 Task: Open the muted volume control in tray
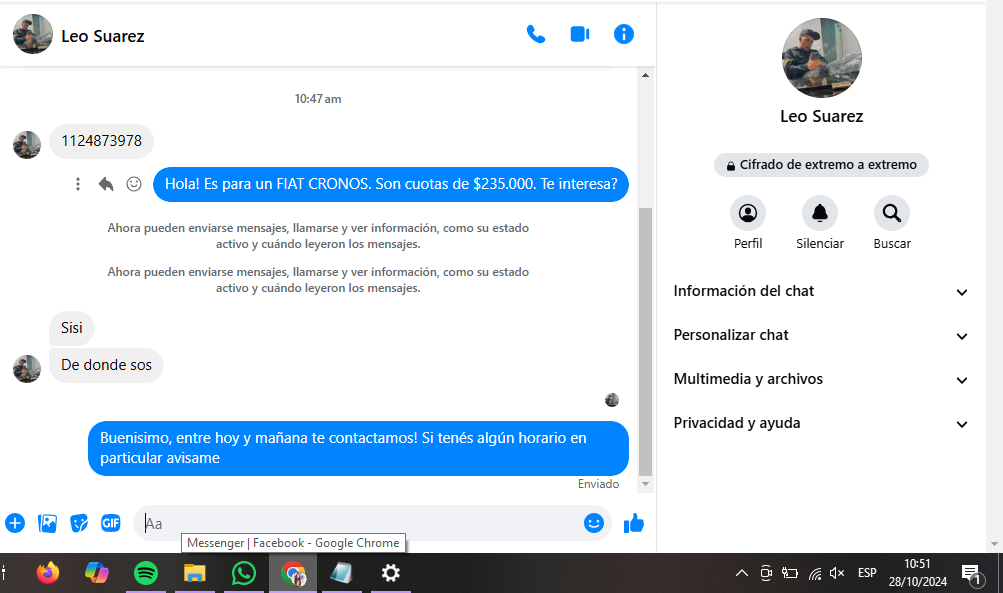click(837, 573)
